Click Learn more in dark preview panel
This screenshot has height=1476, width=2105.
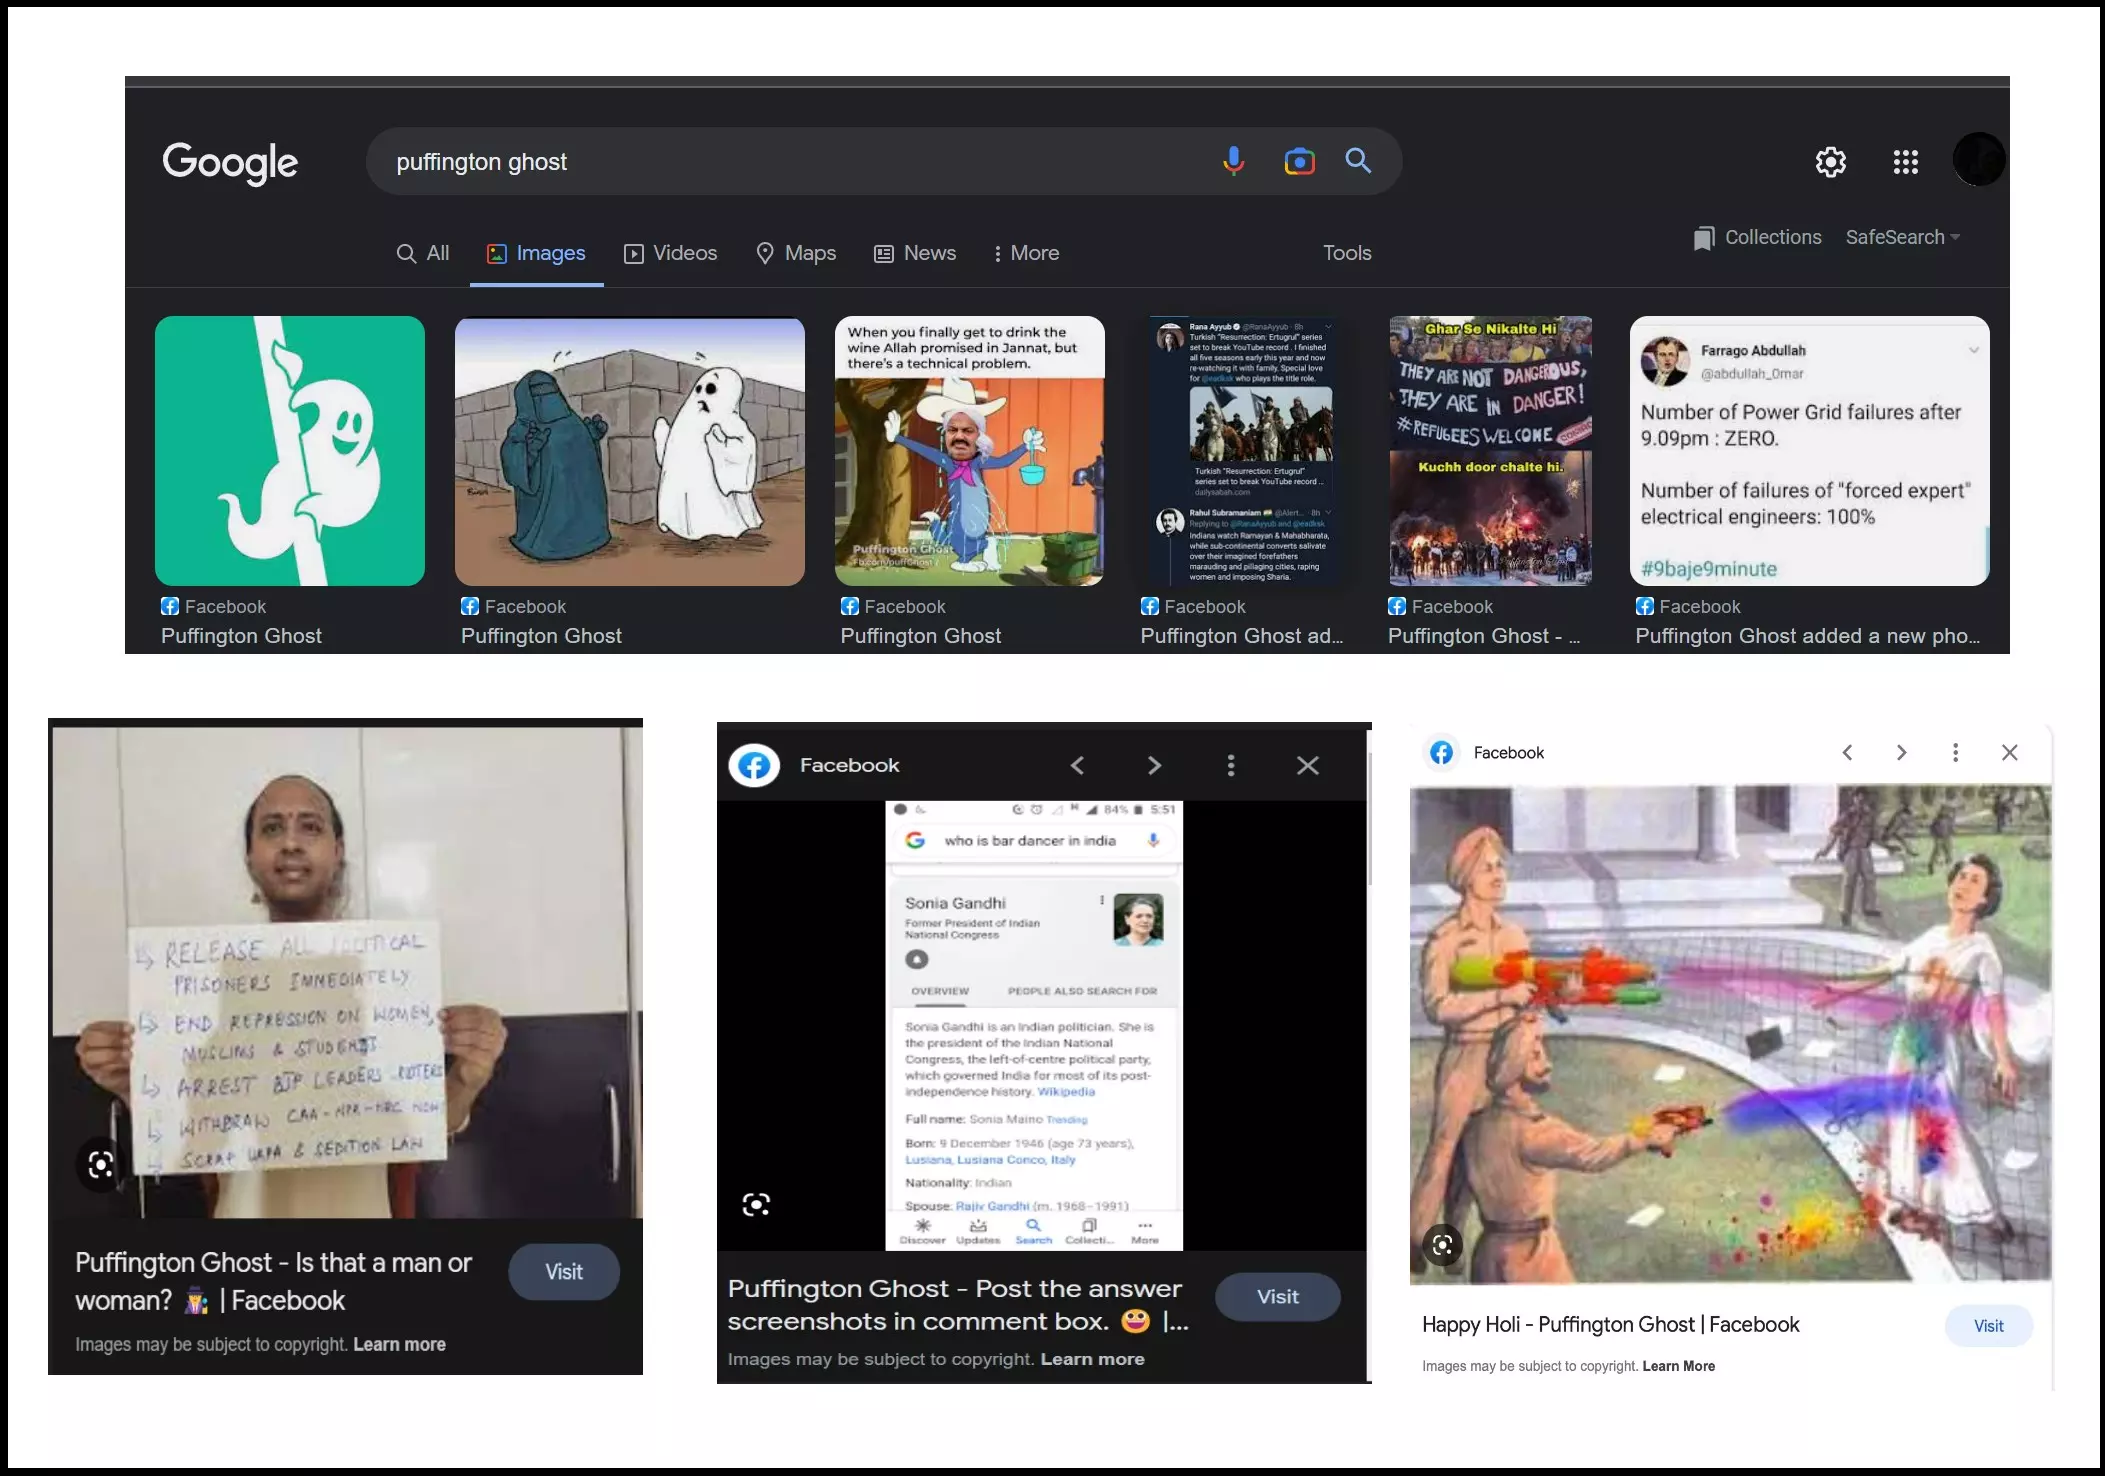pos(1092,1359)
